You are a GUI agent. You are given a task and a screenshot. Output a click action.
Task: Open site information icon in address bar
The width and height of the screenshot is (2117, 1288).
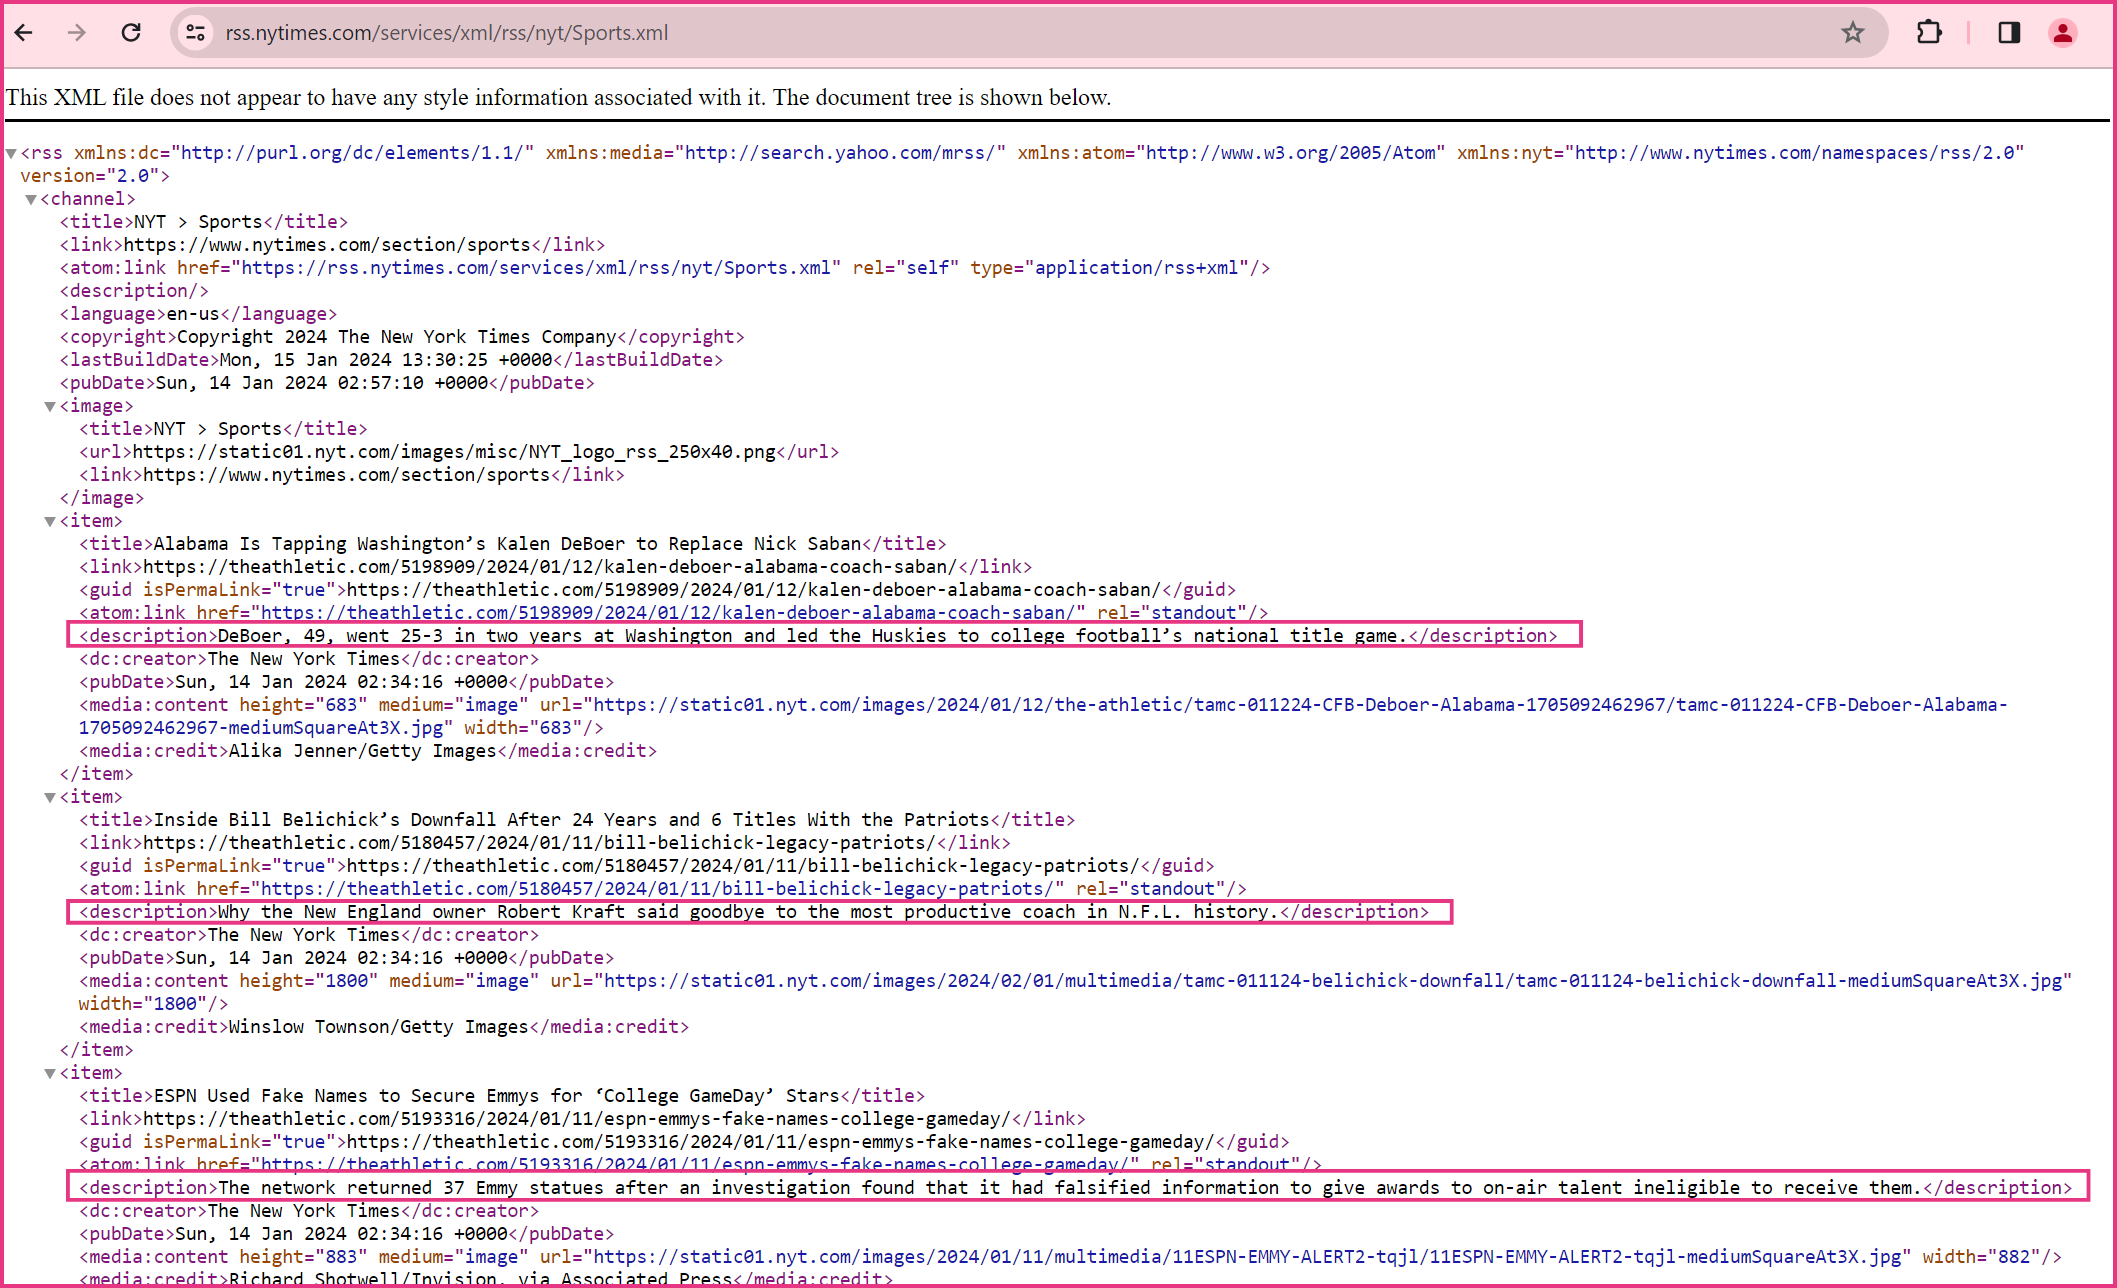coord(195,33)
